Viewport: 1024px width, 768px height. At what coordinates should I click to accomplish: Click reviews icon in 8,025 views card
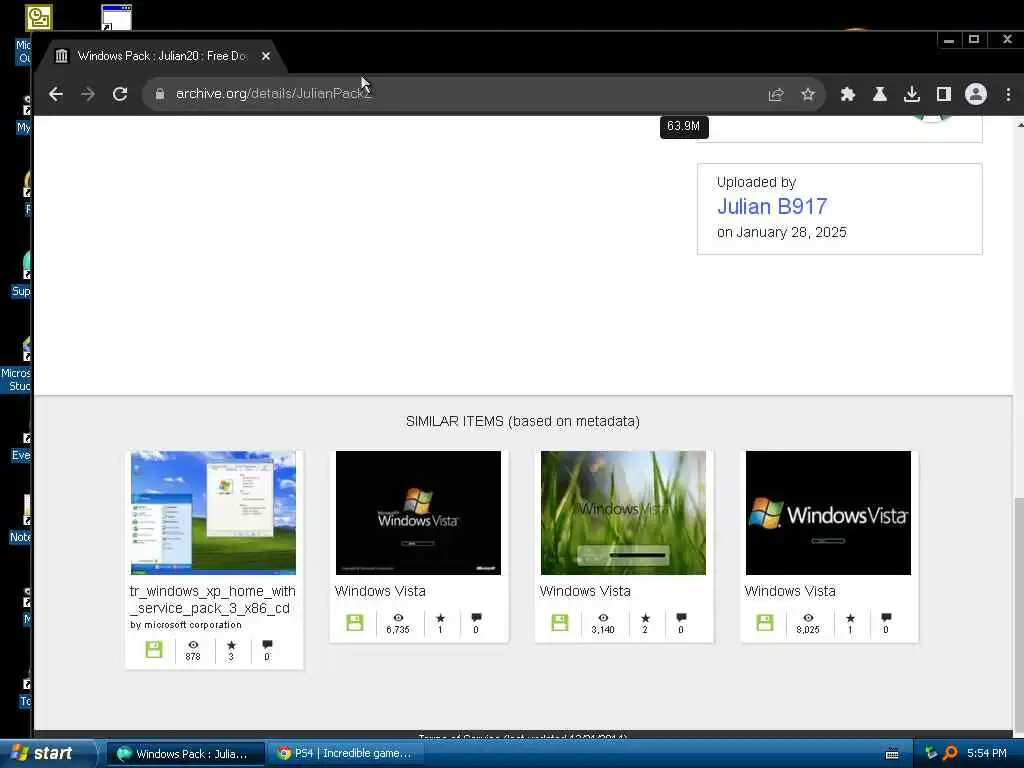point(886,618)
